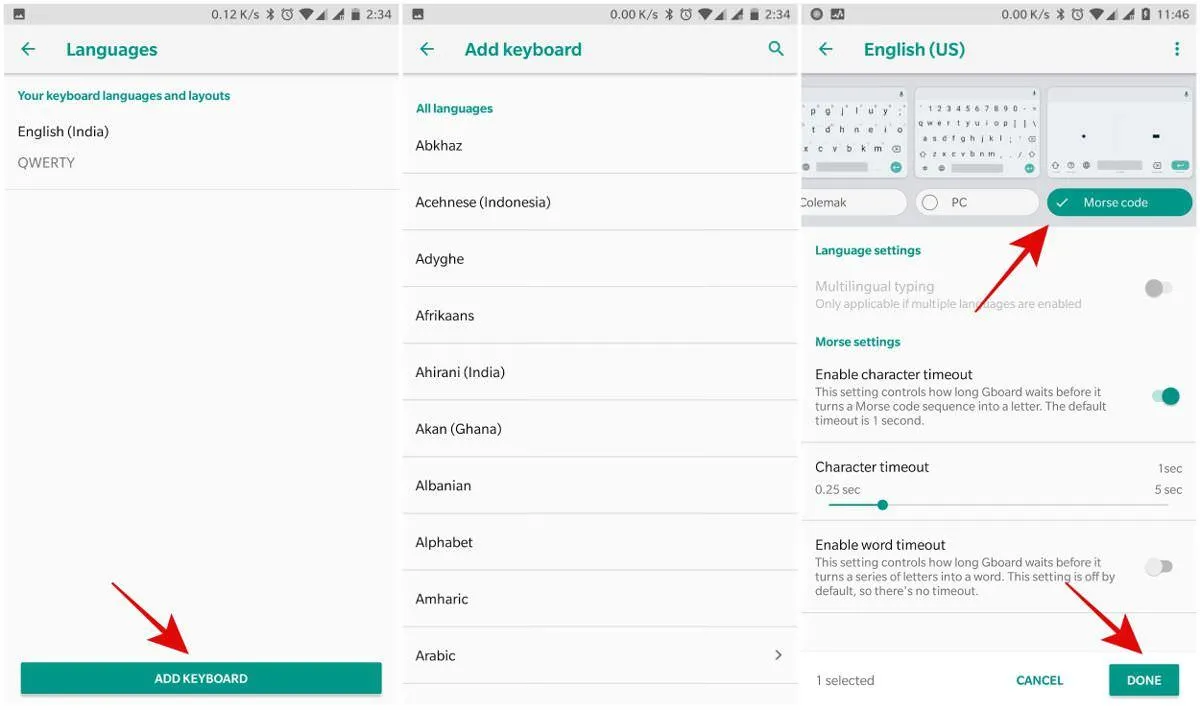This screenshot has height=710, width=1200.
Task: Tap CANCEL on the English (US) screen
Action: click(1039, 680)
